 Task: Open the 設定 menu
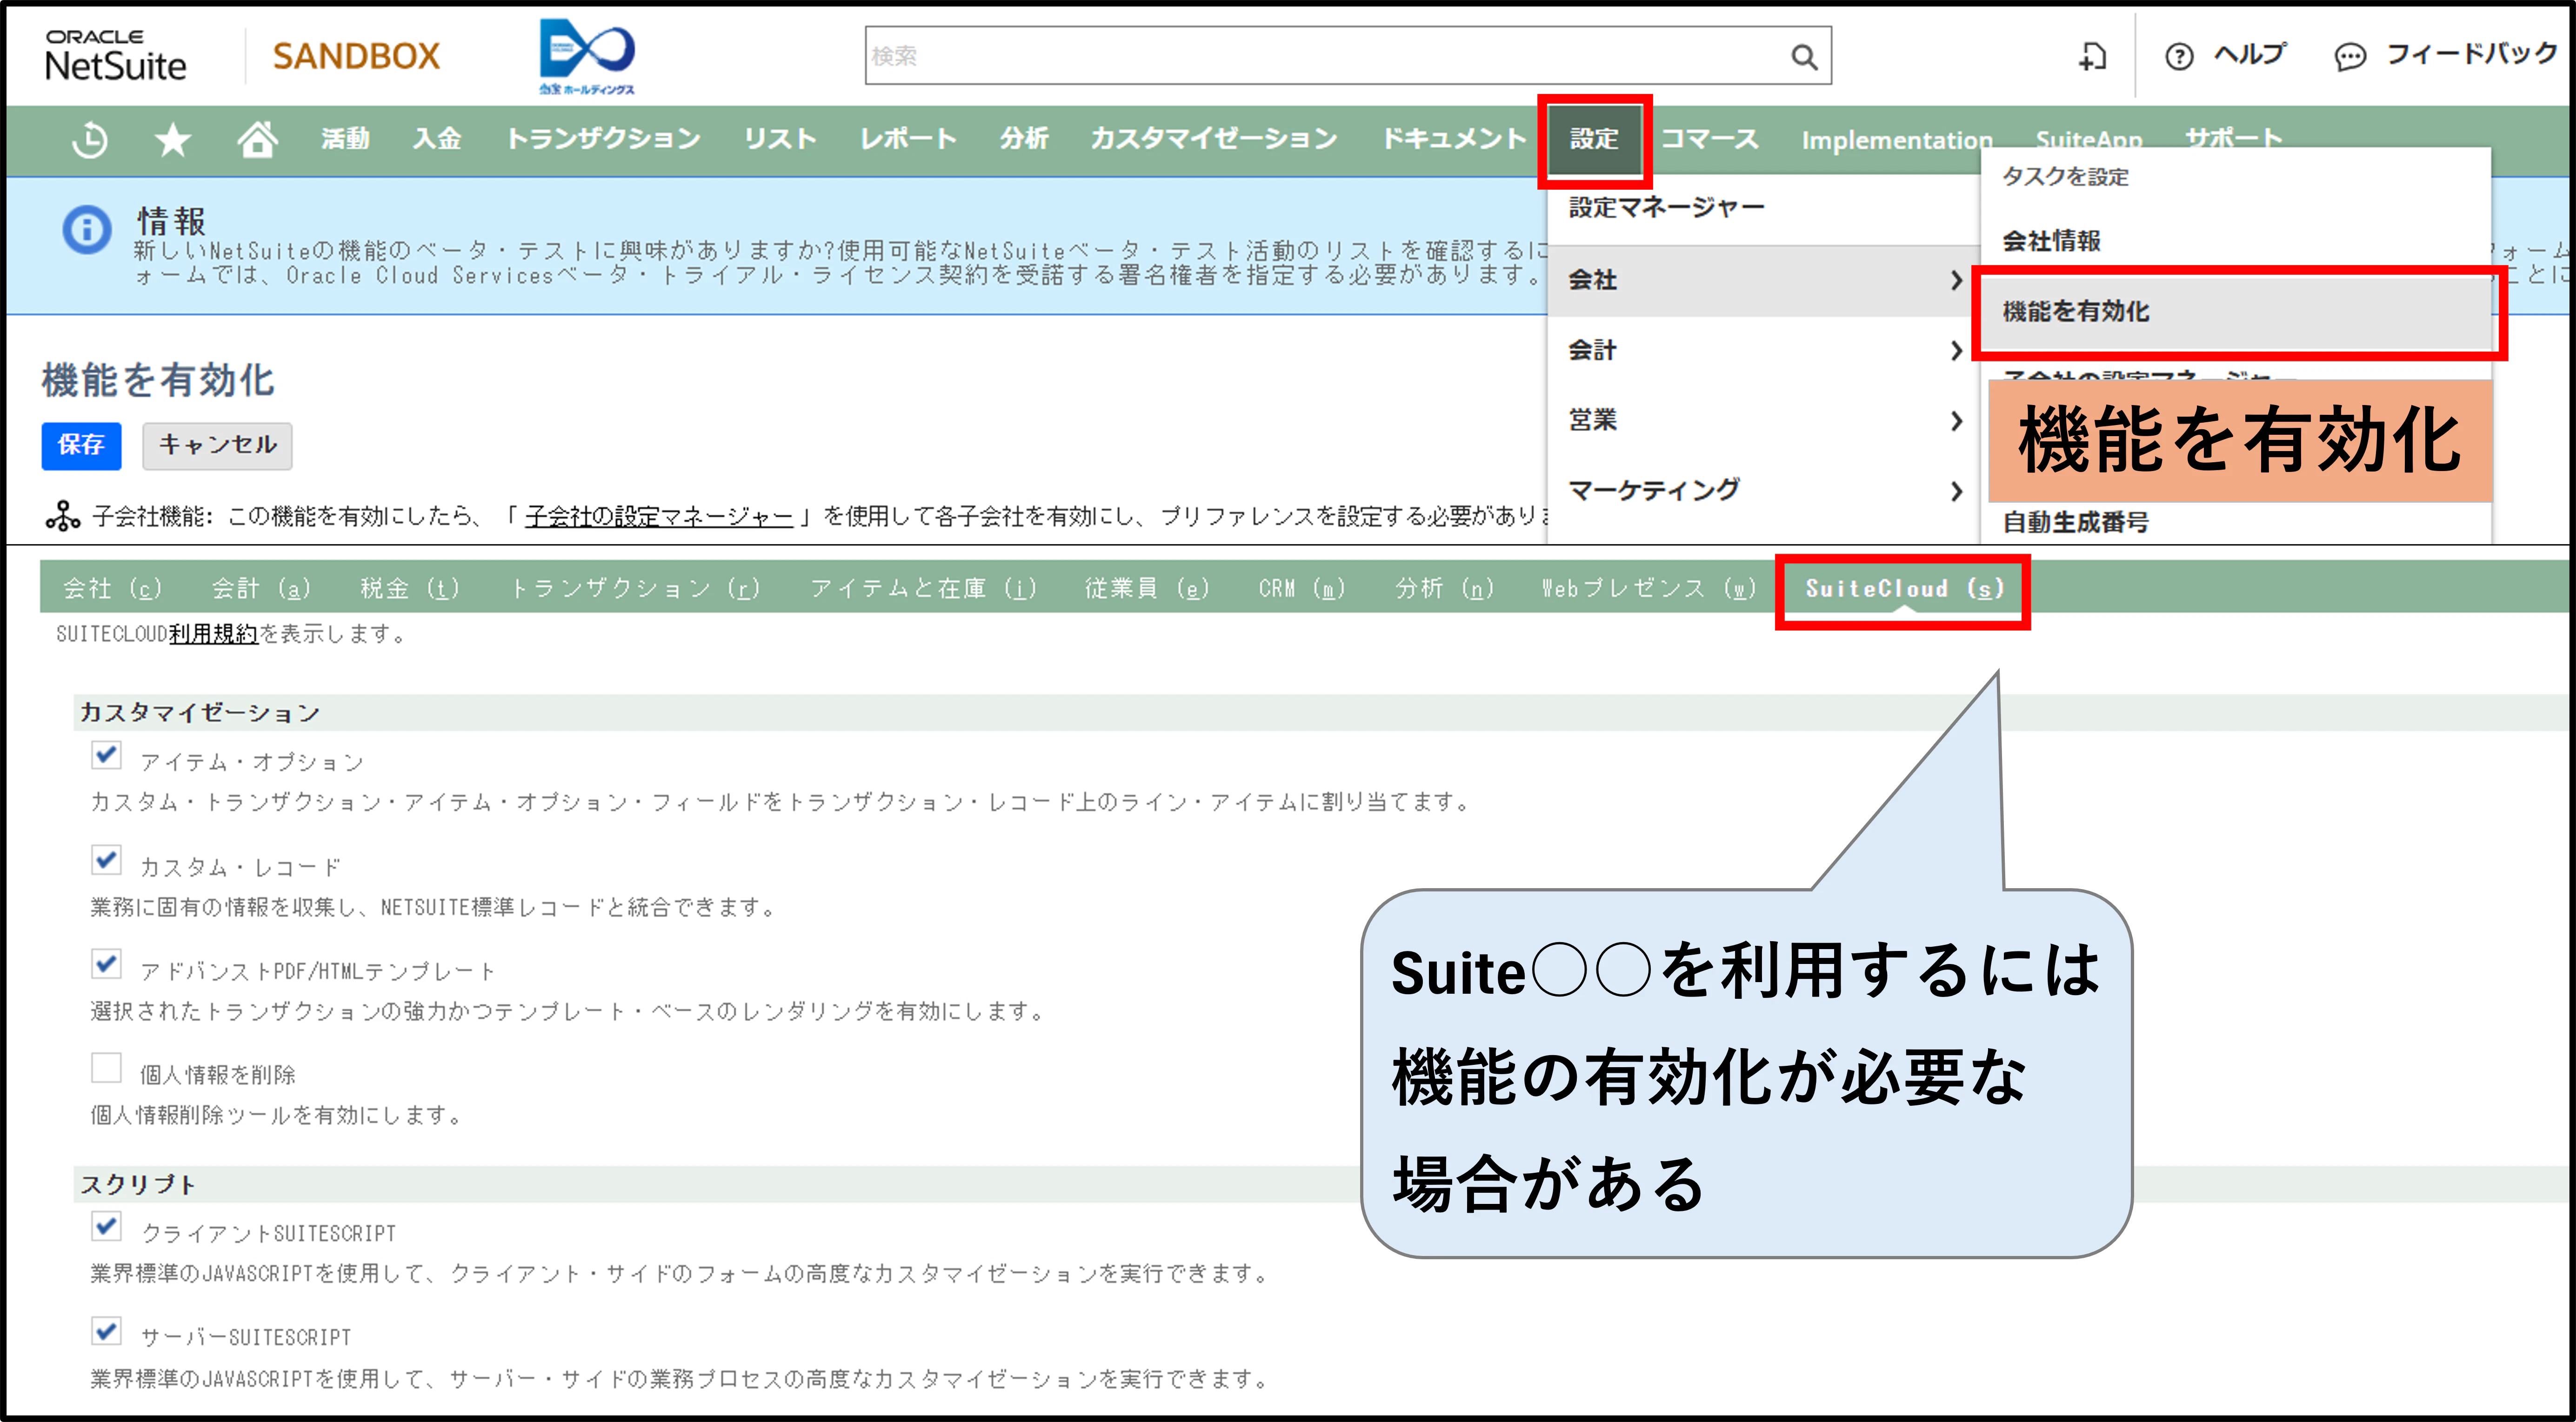pyautogui.click(x=1594, y=139)
